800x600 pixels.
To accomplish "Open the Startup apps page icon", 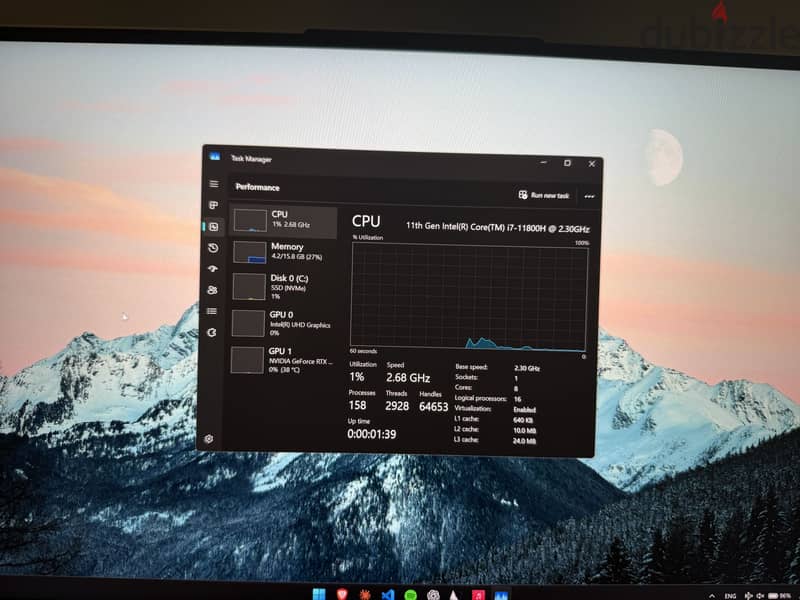I will point(213,269).
